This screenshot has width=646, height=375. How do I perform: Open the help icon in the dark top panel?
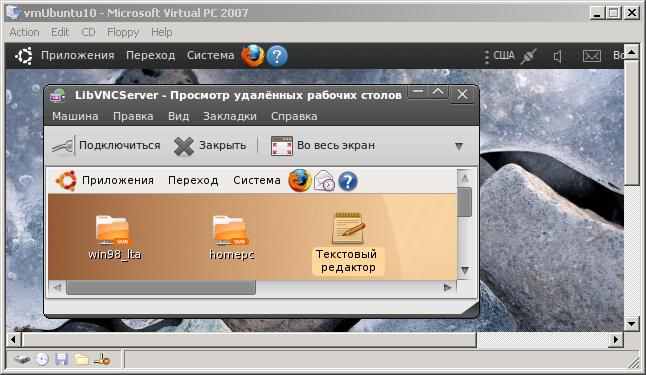click(x=277, y=56)
